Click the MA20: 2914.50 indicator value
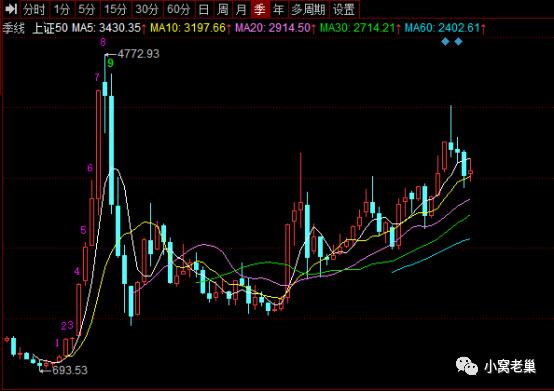The image size is (554, 392). (273, 28)
